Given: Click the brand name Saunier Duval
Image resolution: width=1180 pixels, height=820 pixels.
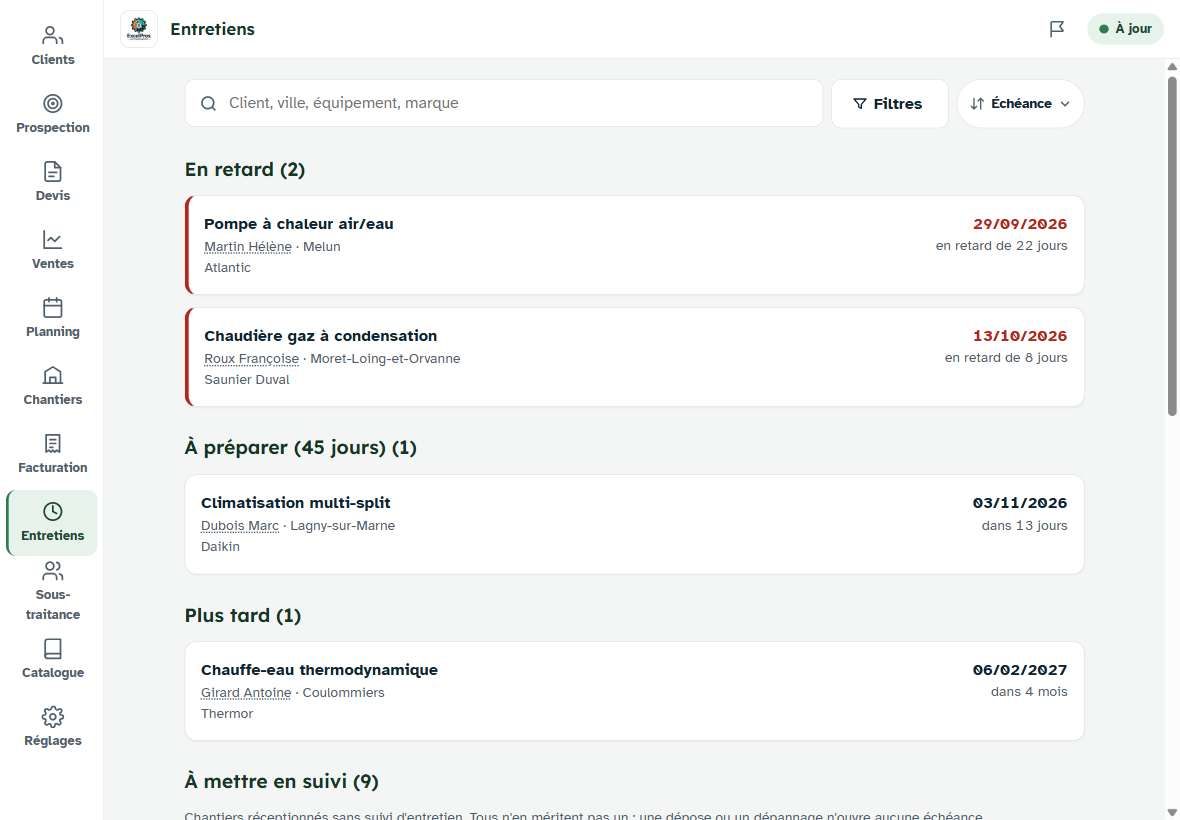Looking at the screenshot, I should pyautogui.click(x=247, y=380).
